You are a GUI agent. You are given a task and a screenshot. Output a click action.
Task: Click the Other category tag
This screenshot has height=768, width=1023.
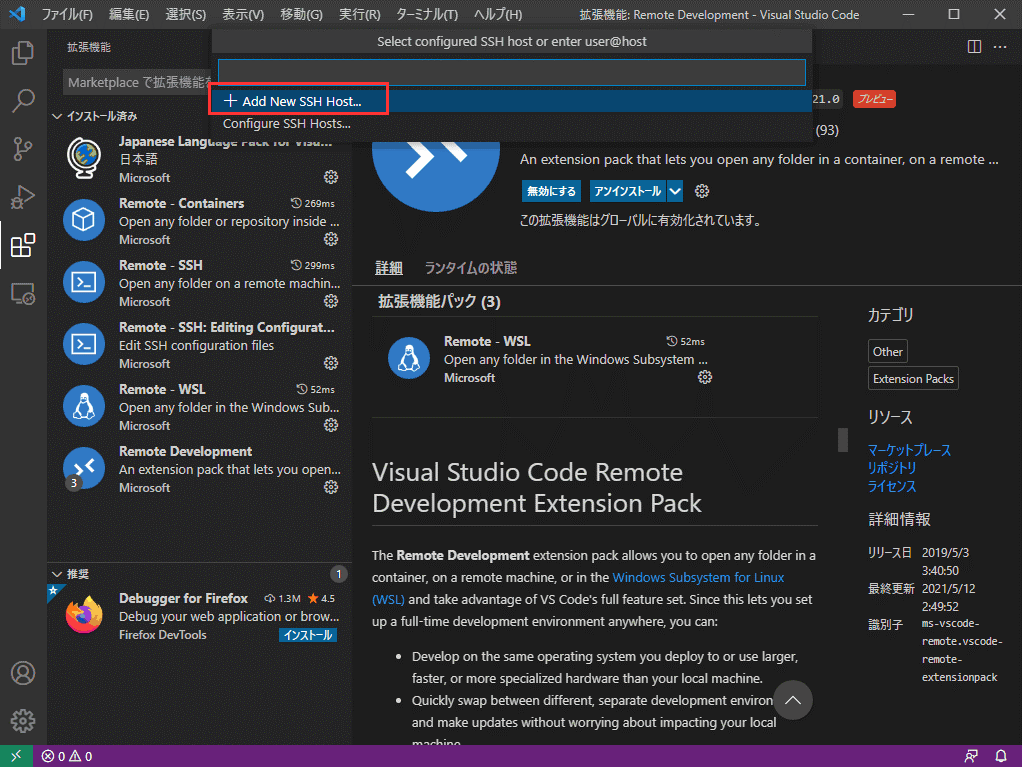(x=887, y=352)
